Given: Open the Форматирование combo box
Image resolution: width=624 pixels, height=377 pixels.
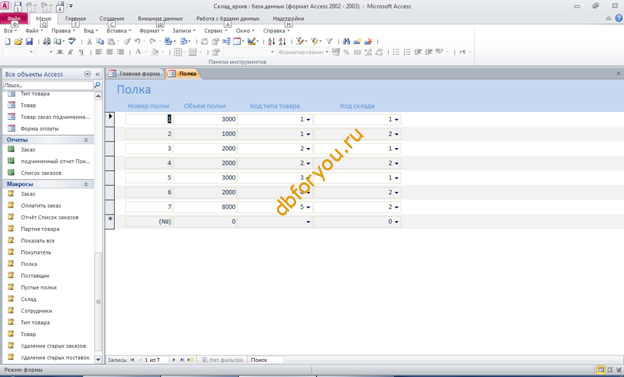Looking at the screenshot, I should click(303, 52).
